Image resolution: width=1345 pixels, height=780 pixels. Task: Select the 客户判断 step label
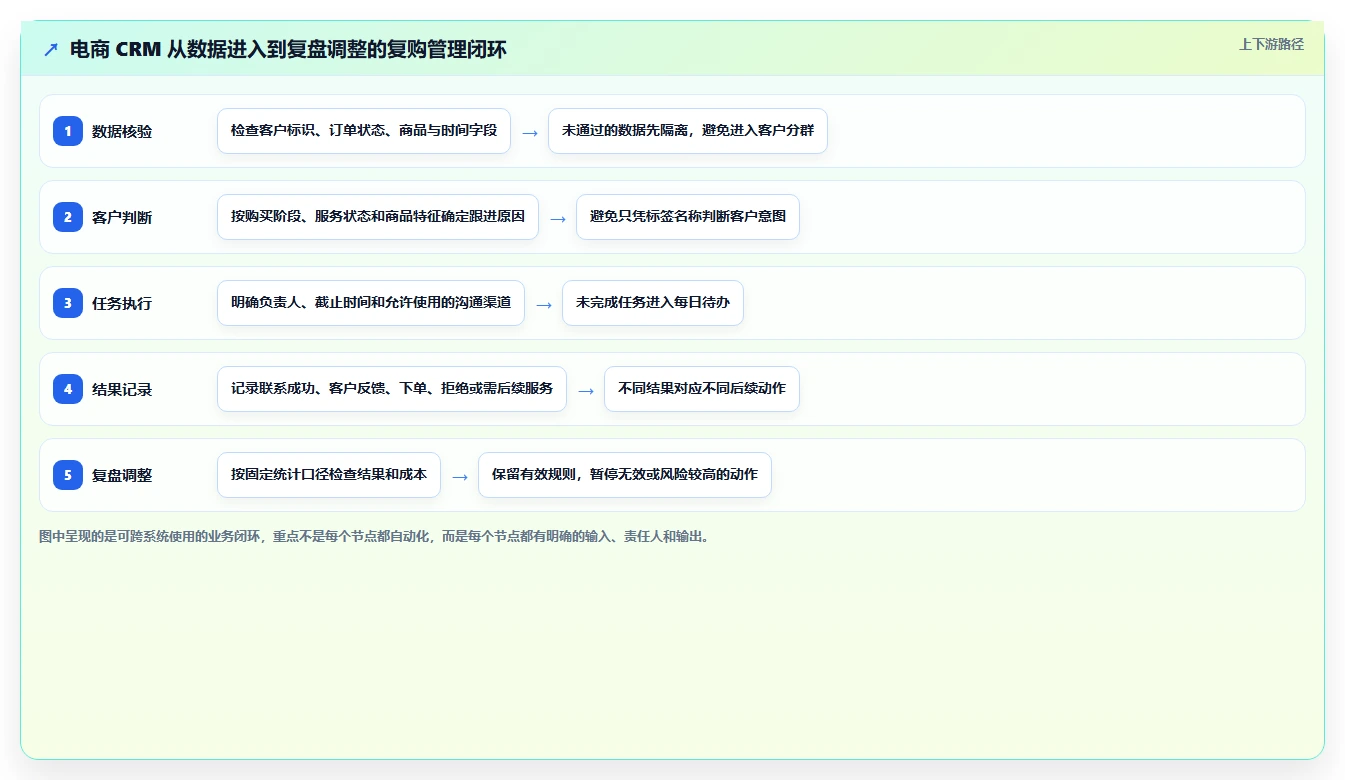[x=122, y=217]
